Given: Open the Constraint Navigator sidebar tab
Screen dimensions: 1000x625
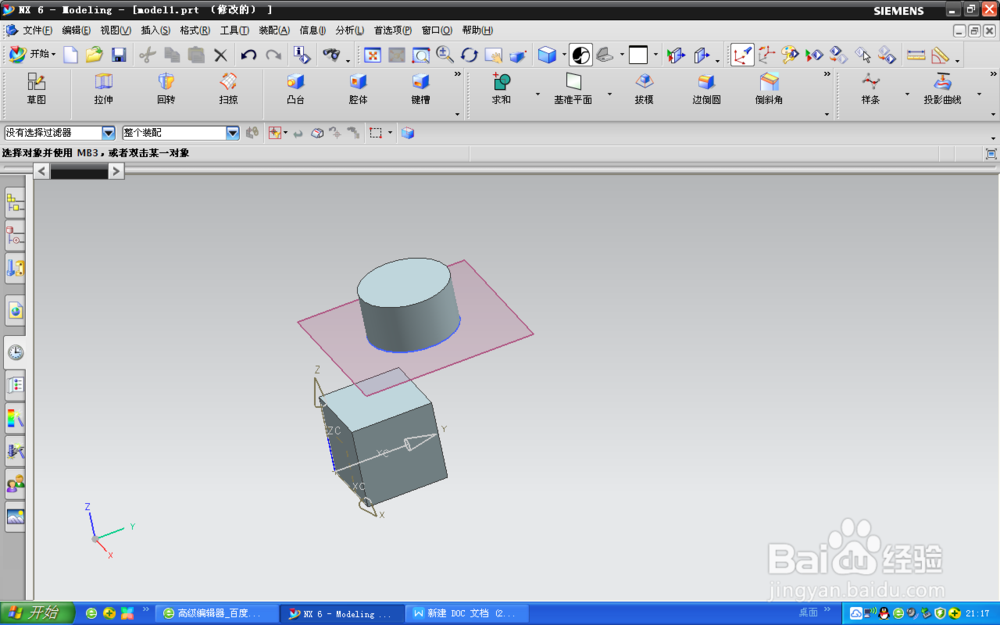Looking at the screenshot, I should (15, 237).
